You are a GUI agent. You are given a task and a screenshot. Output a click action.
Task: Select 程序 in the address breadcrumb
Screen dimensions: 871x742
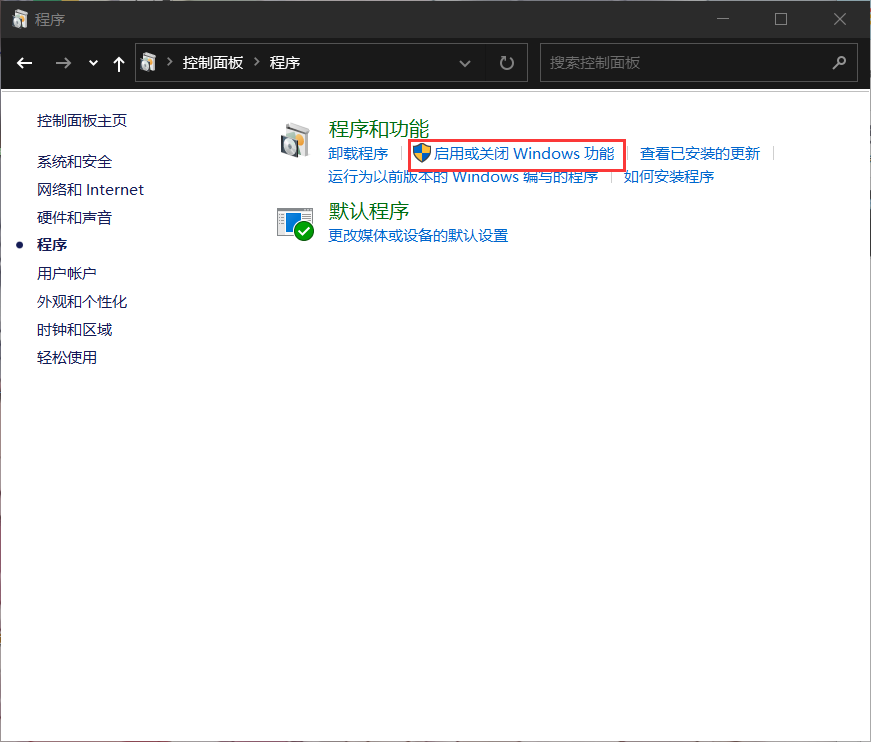point(284,63)
